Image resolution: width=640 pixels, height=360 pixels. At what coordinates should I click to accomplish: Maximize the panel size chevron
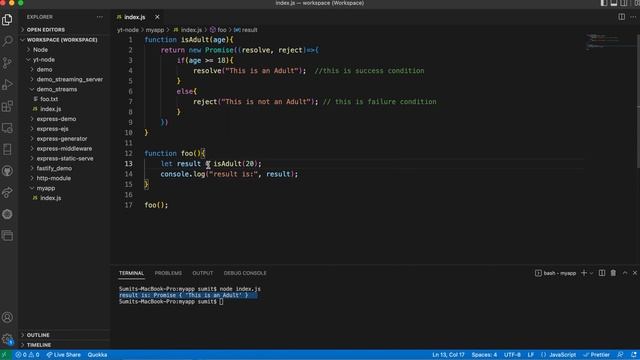click(x=624, y=273)
